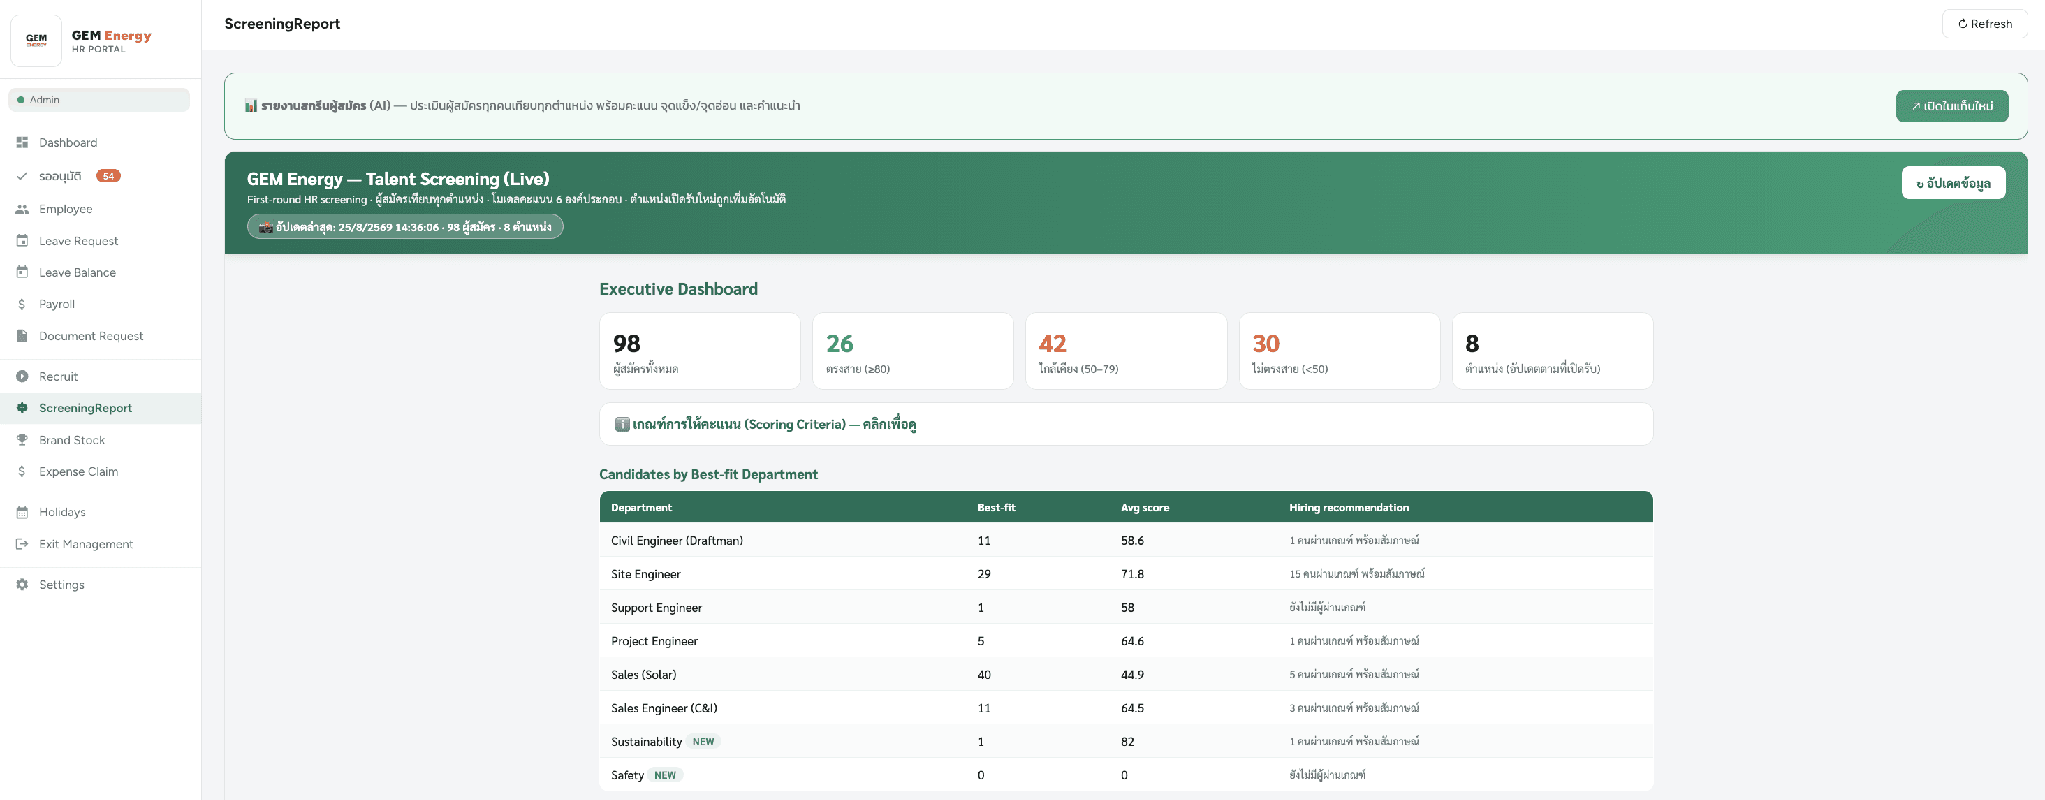
Task: Click the 98 total applicants card
Action: (x=700, y=351)
